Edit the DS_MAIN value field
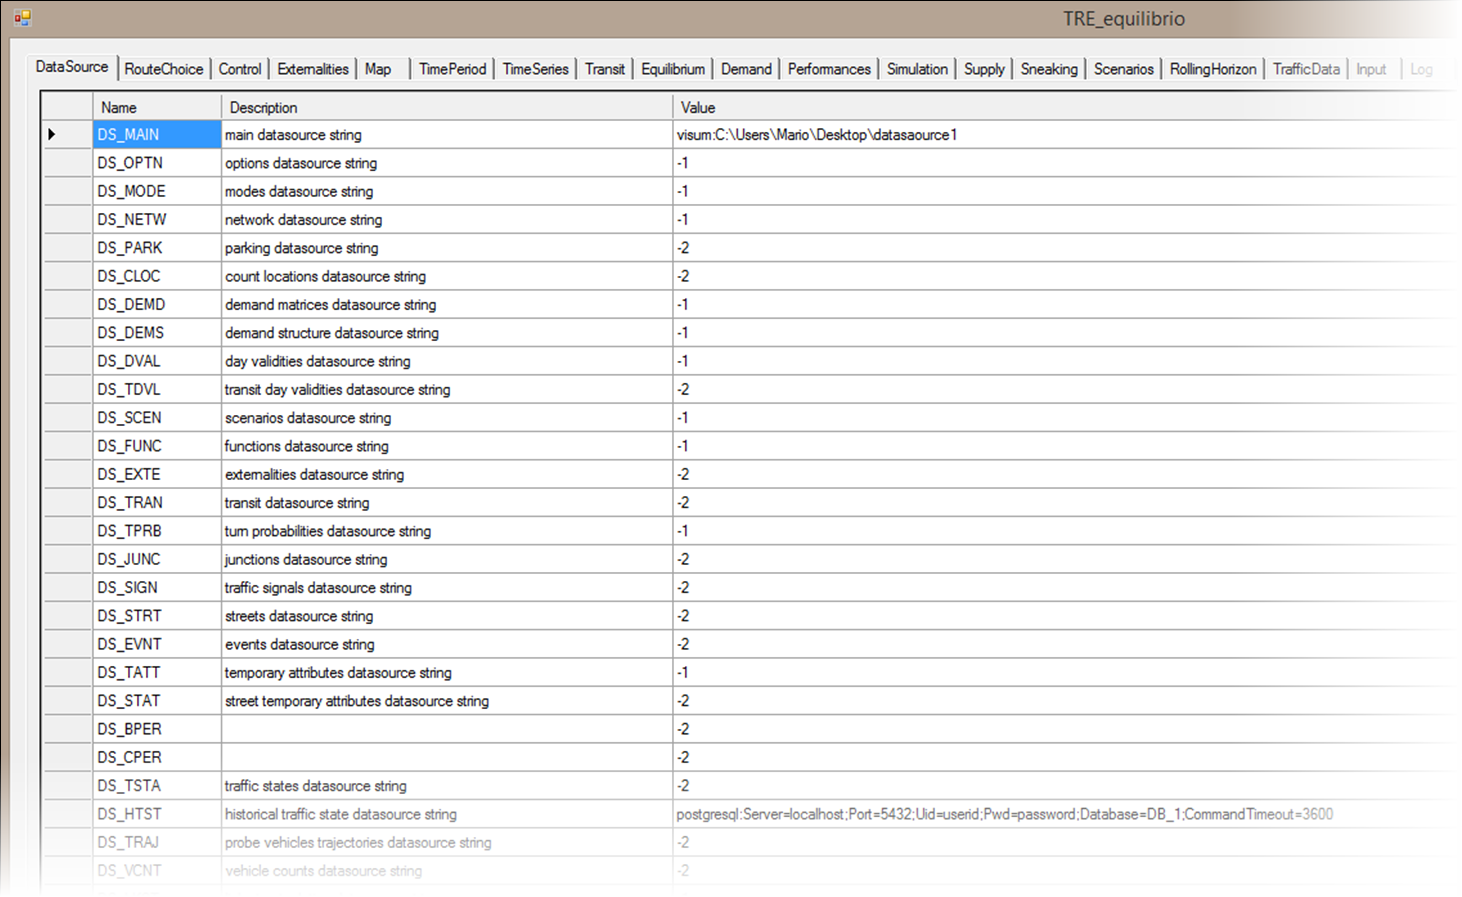 tap(1064, 135)
